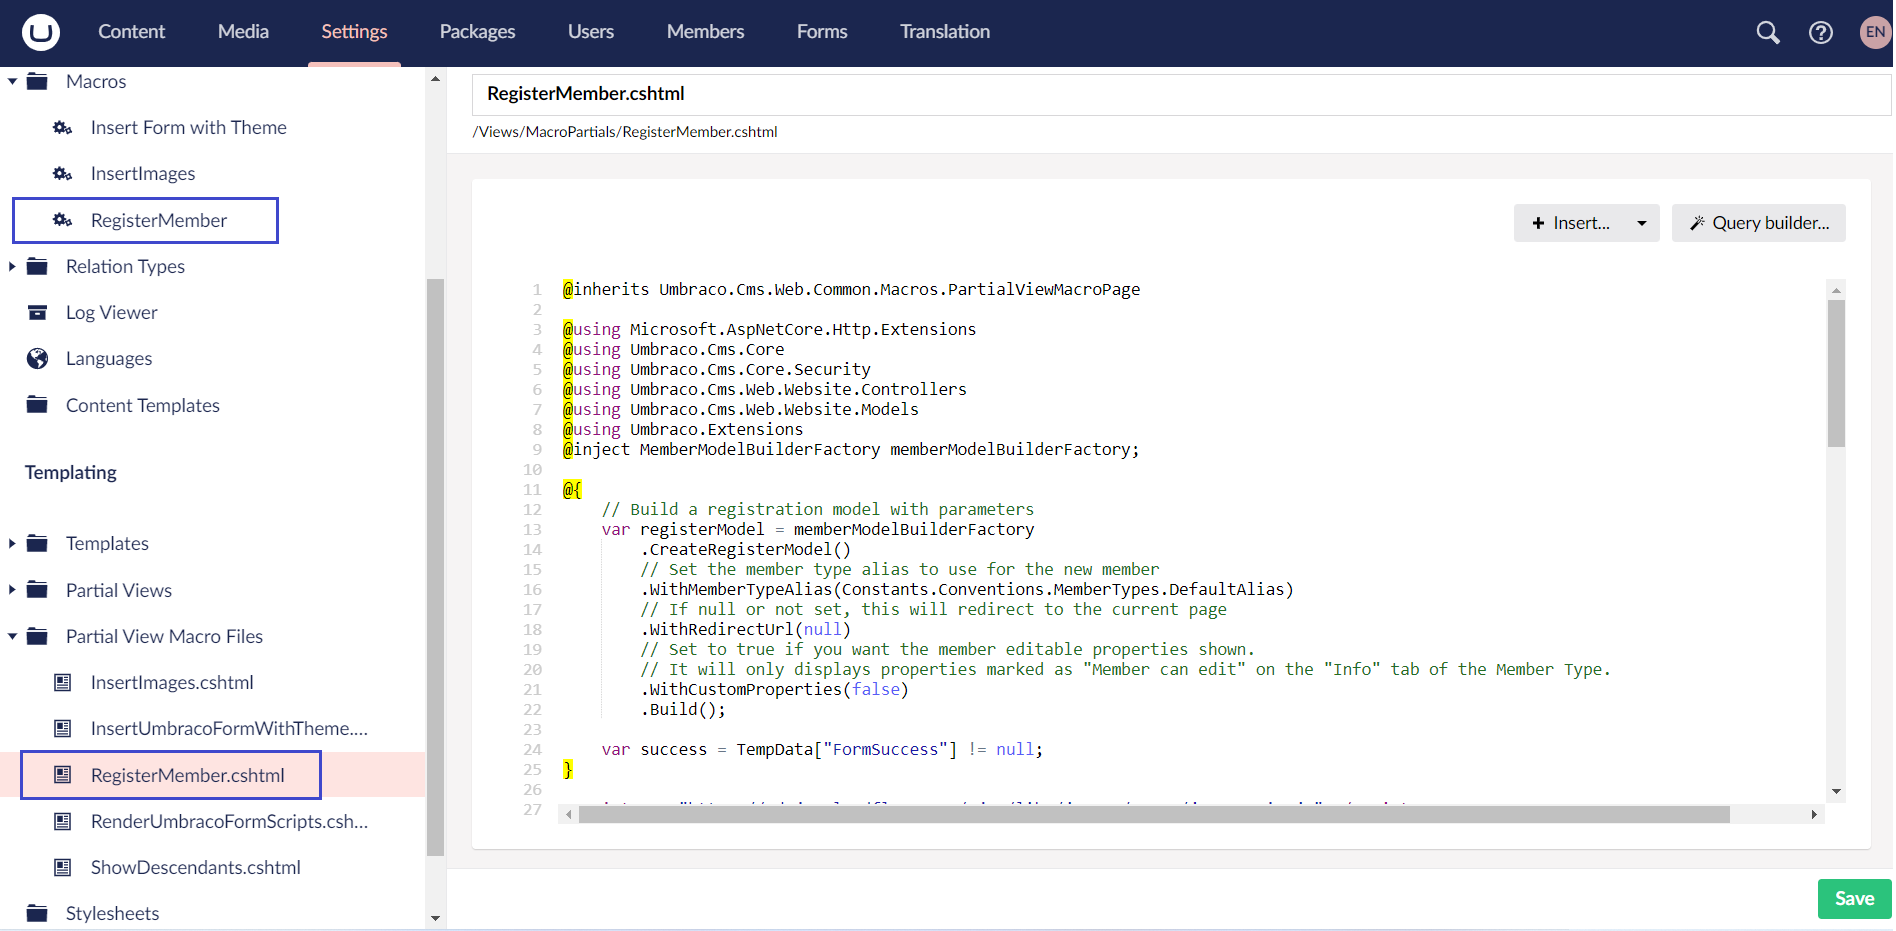The width and height of the screenshot is (1896, 931).
Task: Open the Insert dropdown caret
Action: pyautogui.click(x=1641, y=223)
